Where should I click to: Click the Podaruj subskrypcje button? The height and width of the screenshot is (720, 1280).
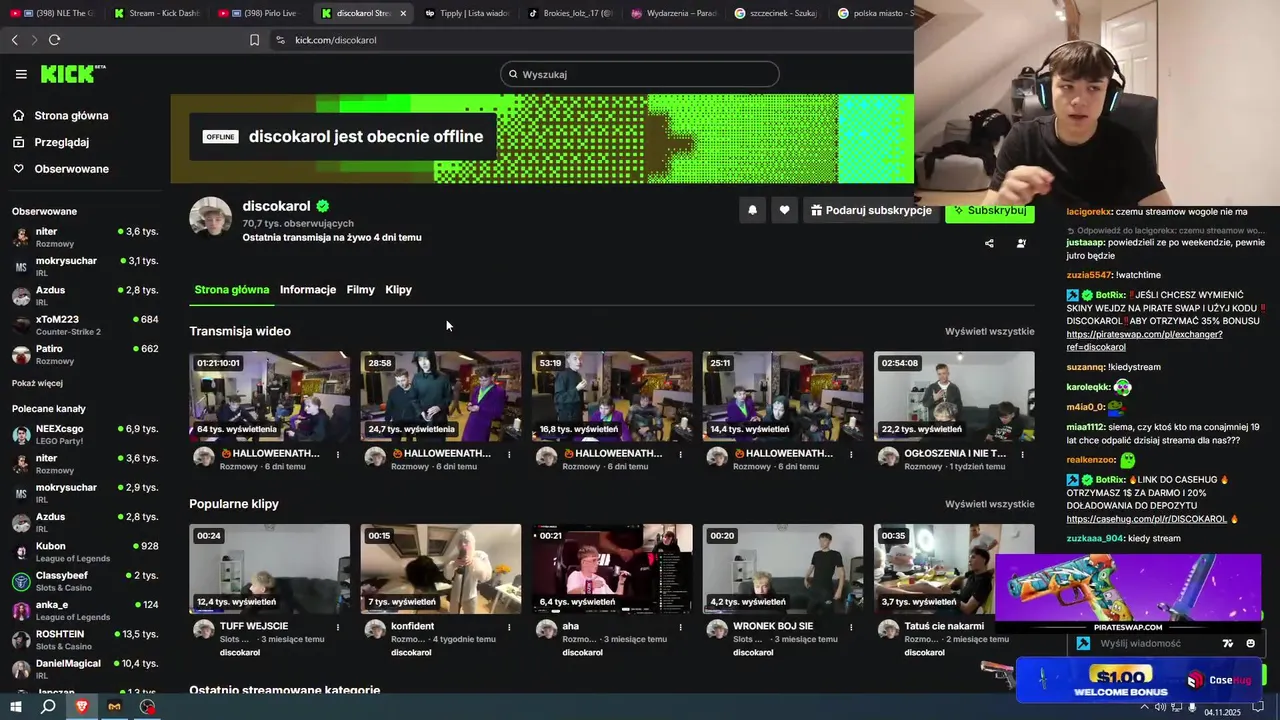point(871,210)
